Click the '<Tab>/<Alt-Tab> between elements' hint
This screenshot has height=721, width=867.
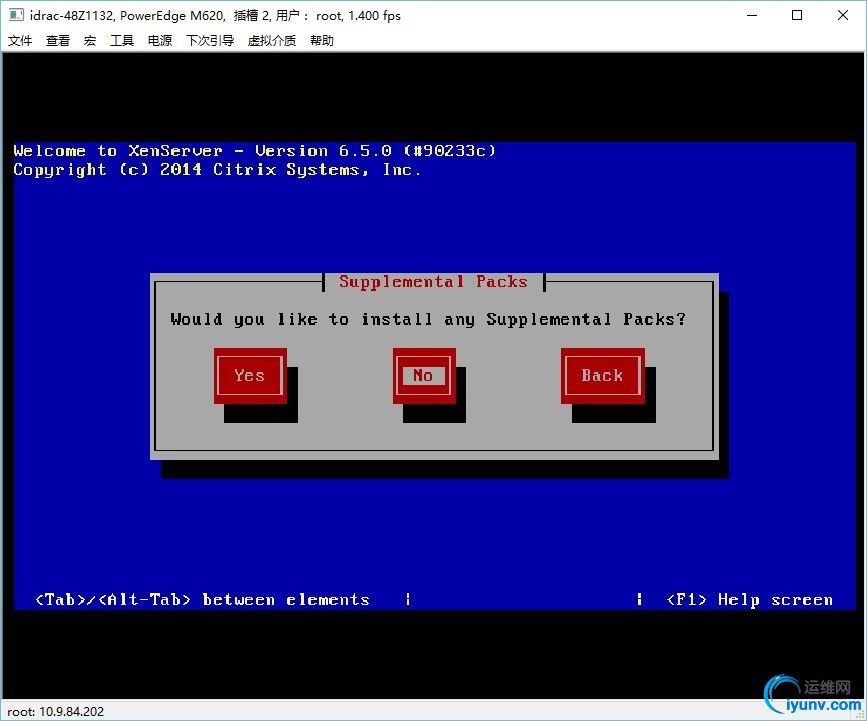[202, 599]
